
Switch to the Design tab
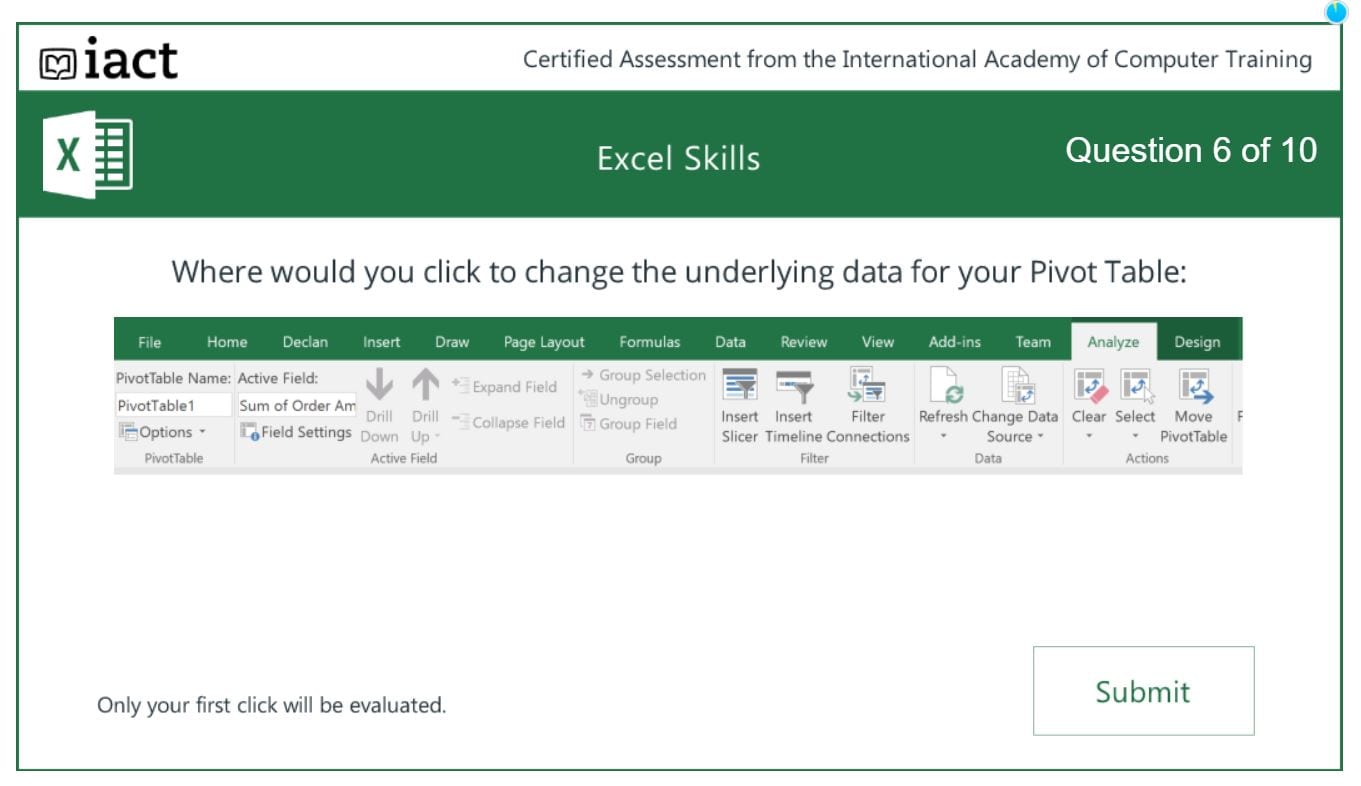tap(1197, 341)
